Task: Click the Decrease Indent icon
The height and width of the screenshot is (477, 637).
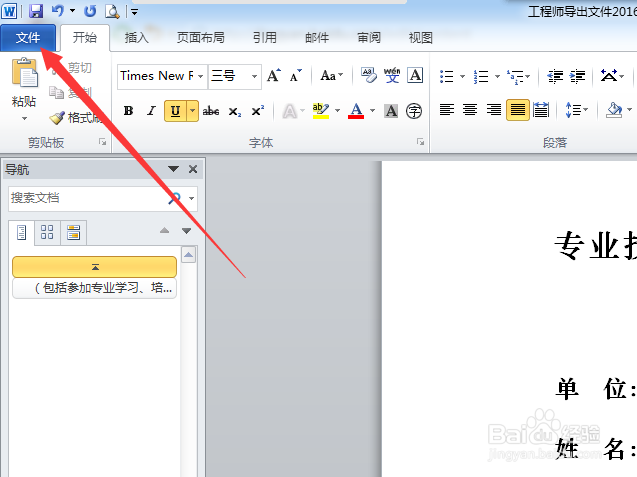Action: 555,76
